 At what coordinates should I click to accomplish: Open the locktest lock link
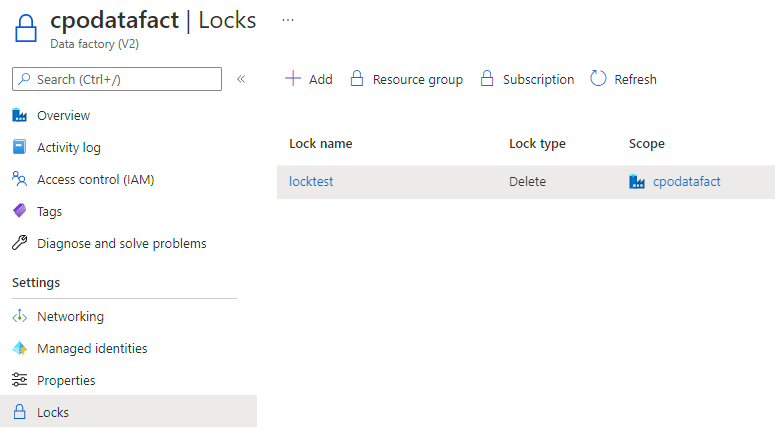[x=311, y=181]
